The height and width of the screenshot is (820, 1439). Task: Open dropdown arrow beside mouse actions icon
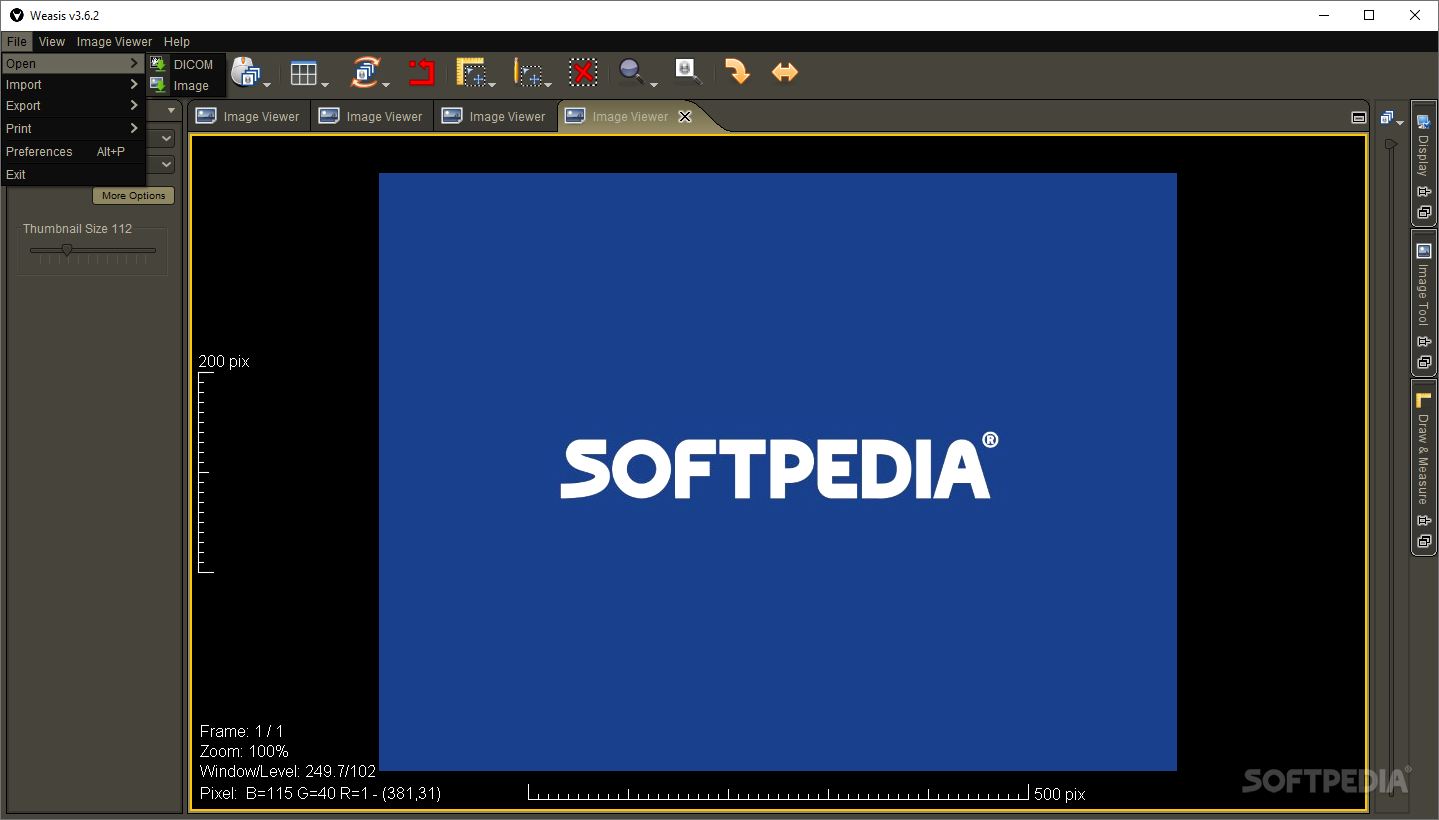pos(267,84)
